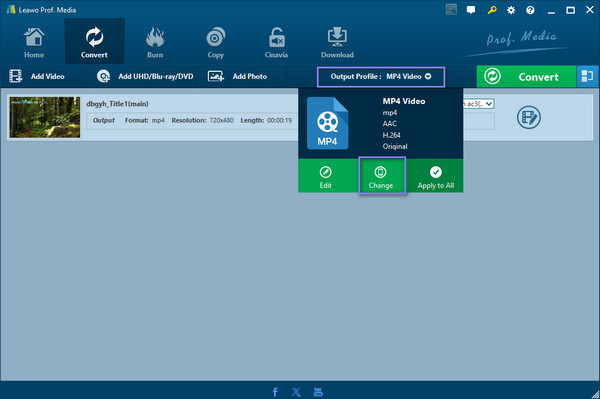The image size is (600, 399).
Task: Open the YouTube link icon
Action: pos(318,392)
